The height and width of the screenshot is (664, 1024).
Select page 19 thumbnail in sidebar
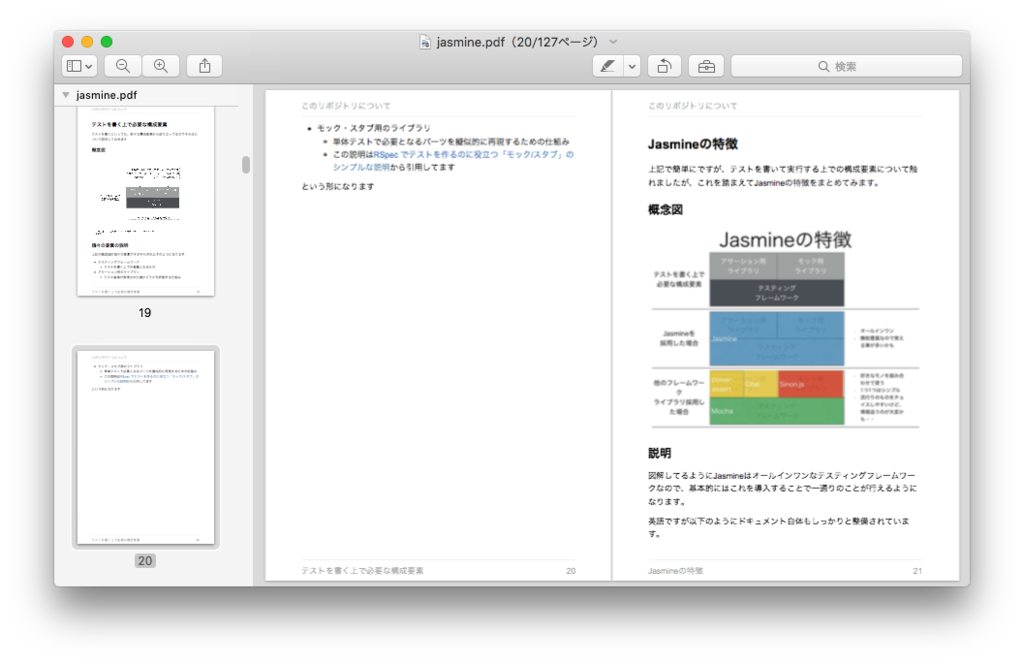[x=146, y=201]
